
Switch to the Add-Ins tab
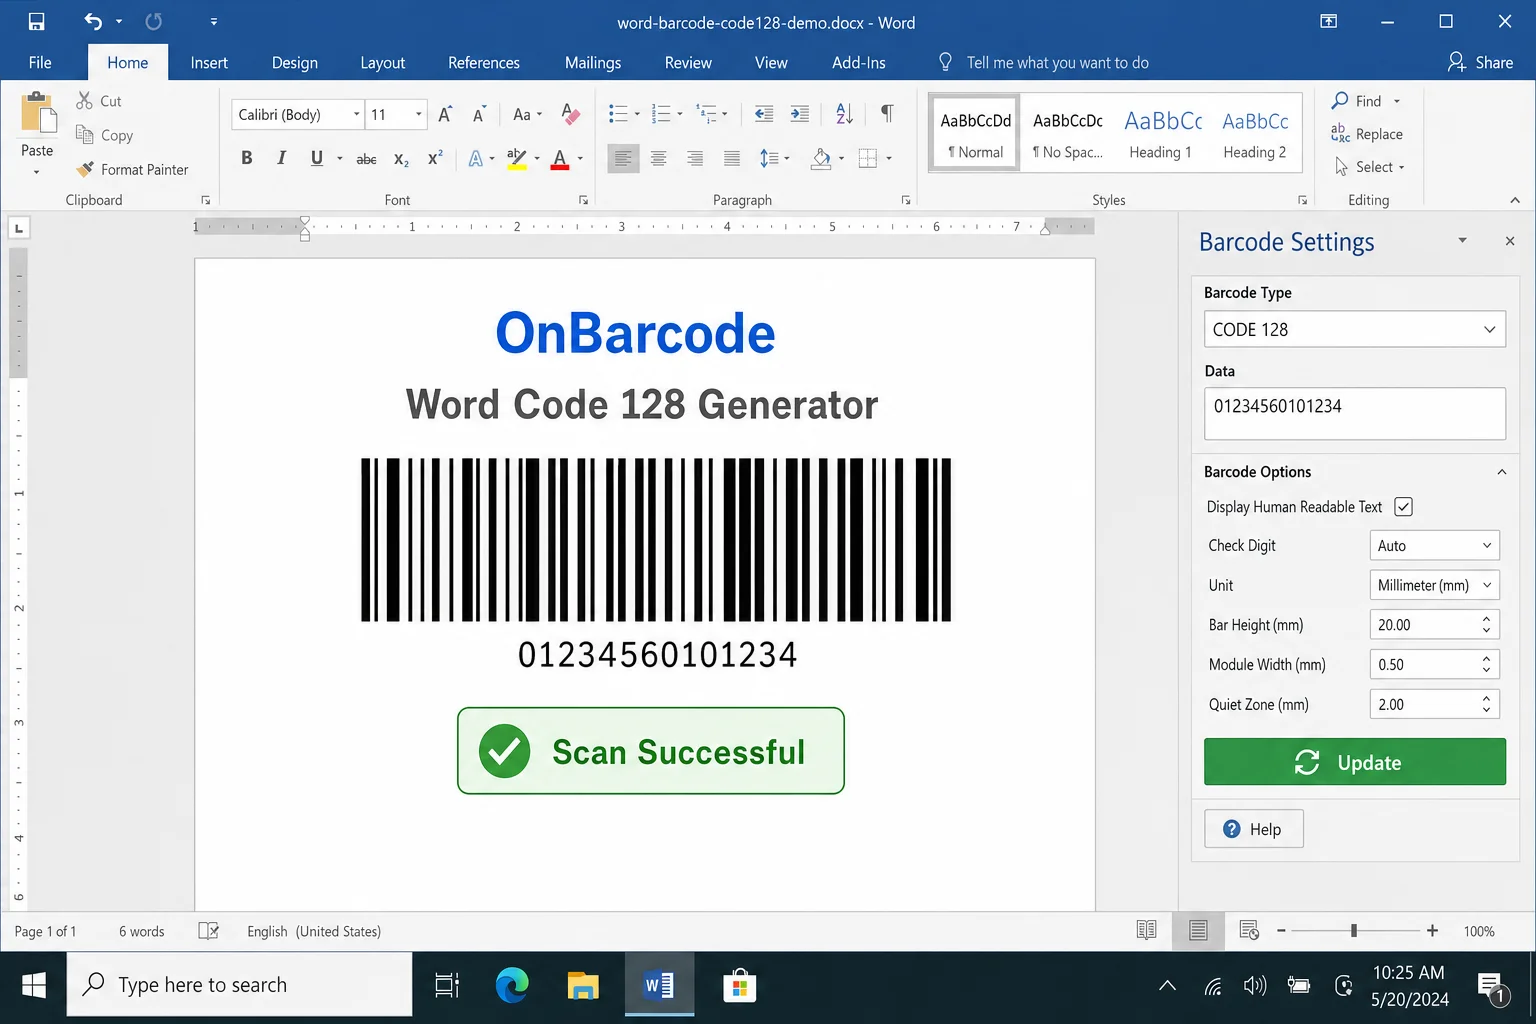[859, 62]
